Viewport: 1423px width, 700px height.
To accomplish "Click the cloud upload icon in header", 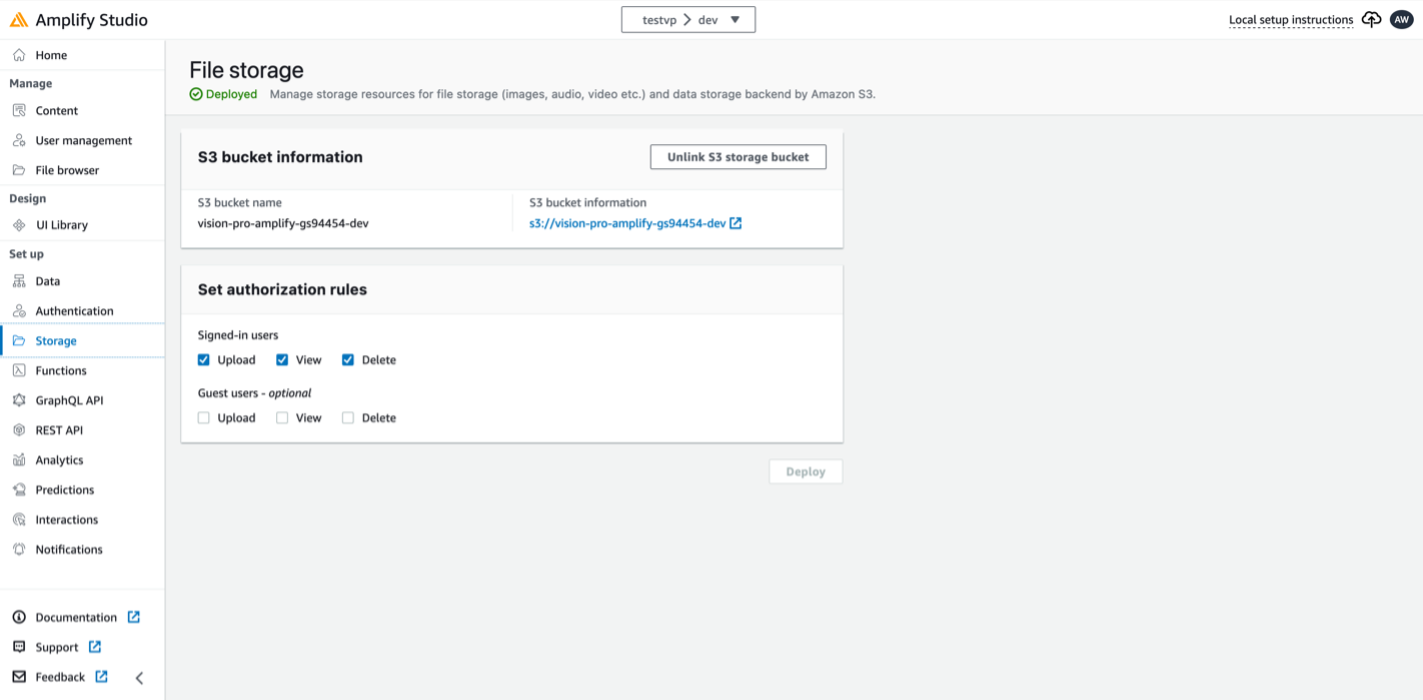I will pyautogui.click(x=1372, y=20).
